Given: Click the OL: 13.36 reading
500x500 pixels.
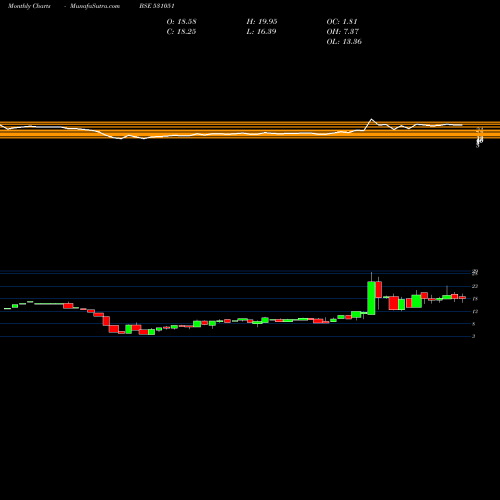Looking at the screenshot, I should tap(344, 42).
